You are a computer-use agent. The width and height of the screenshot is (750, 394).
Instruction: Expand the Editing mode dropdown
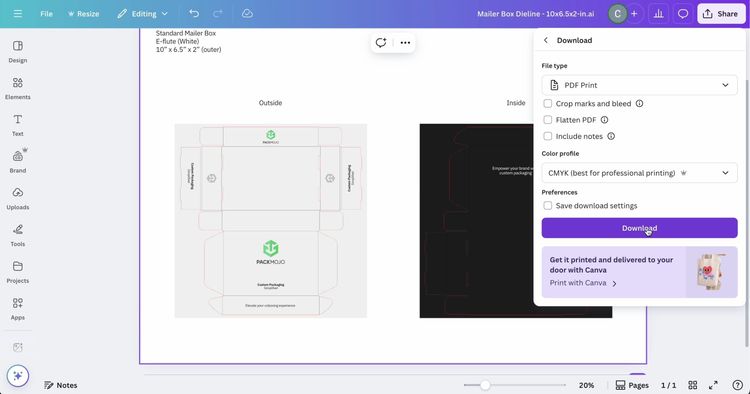click(143, 14)
